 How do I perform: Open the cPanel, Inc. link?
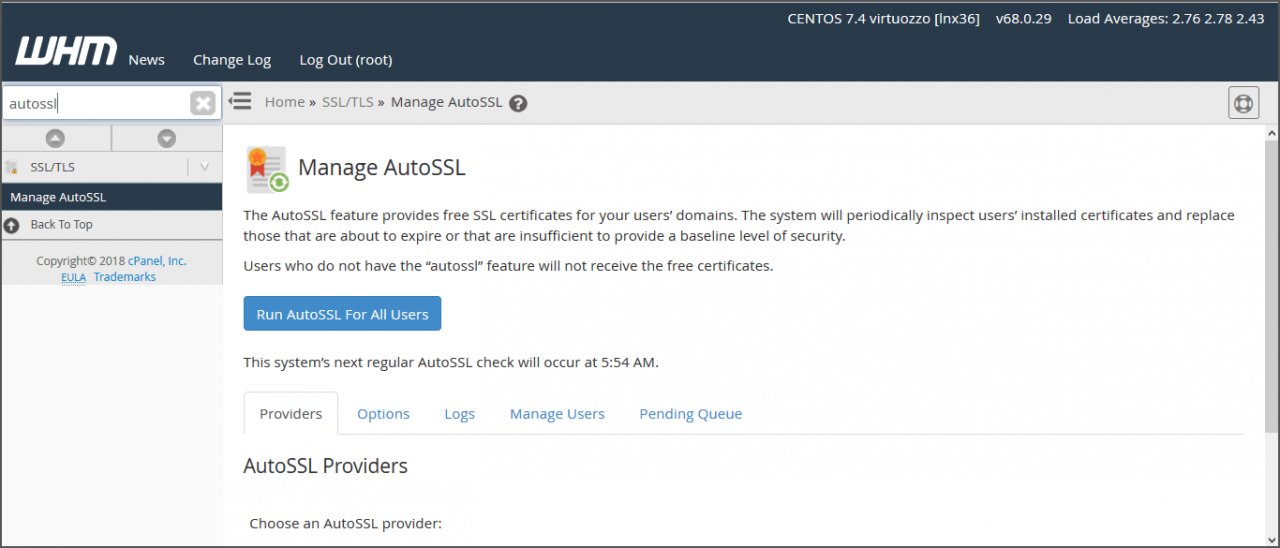[157, 261]
